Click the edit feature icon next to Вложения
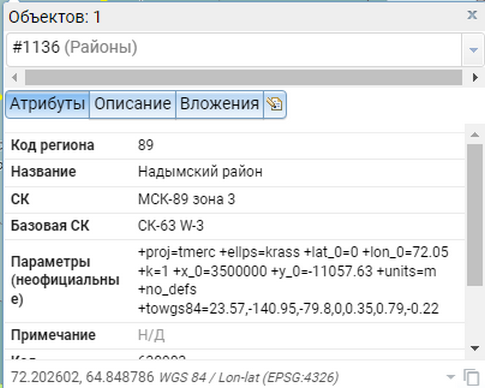The width and height of the screenshot is (485, 388). point(275,104)
